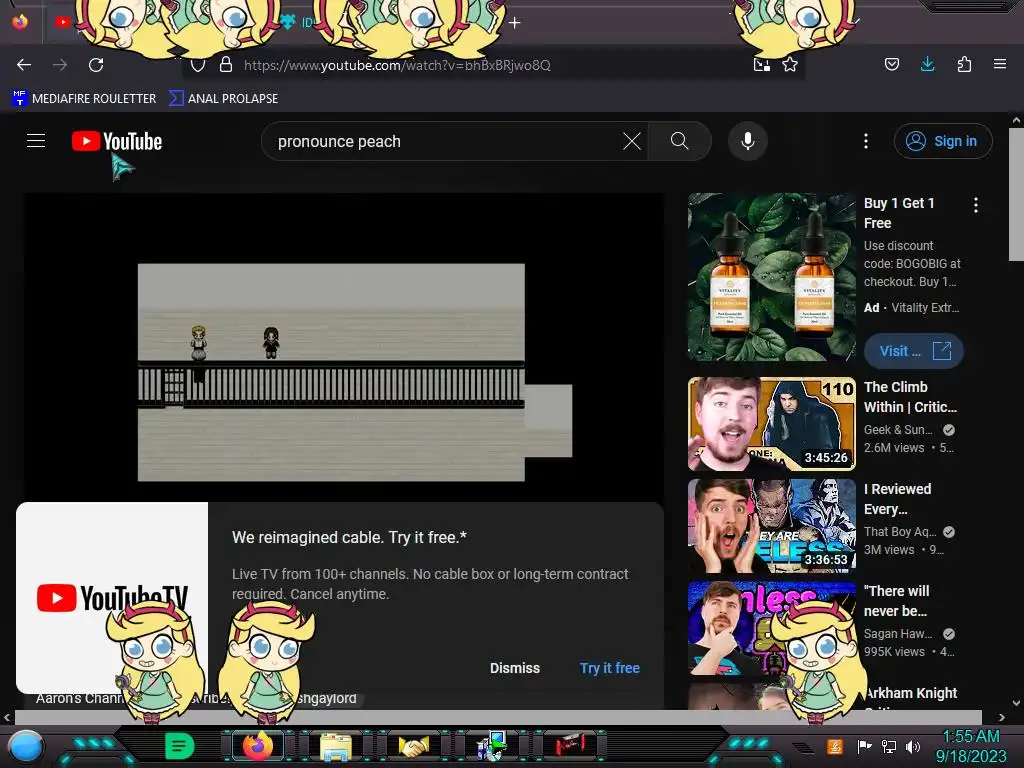The width and height of the screenshot is (1024, 768).
Task: Click the Firefox taskbar icon
Action: tap(257, 746)
